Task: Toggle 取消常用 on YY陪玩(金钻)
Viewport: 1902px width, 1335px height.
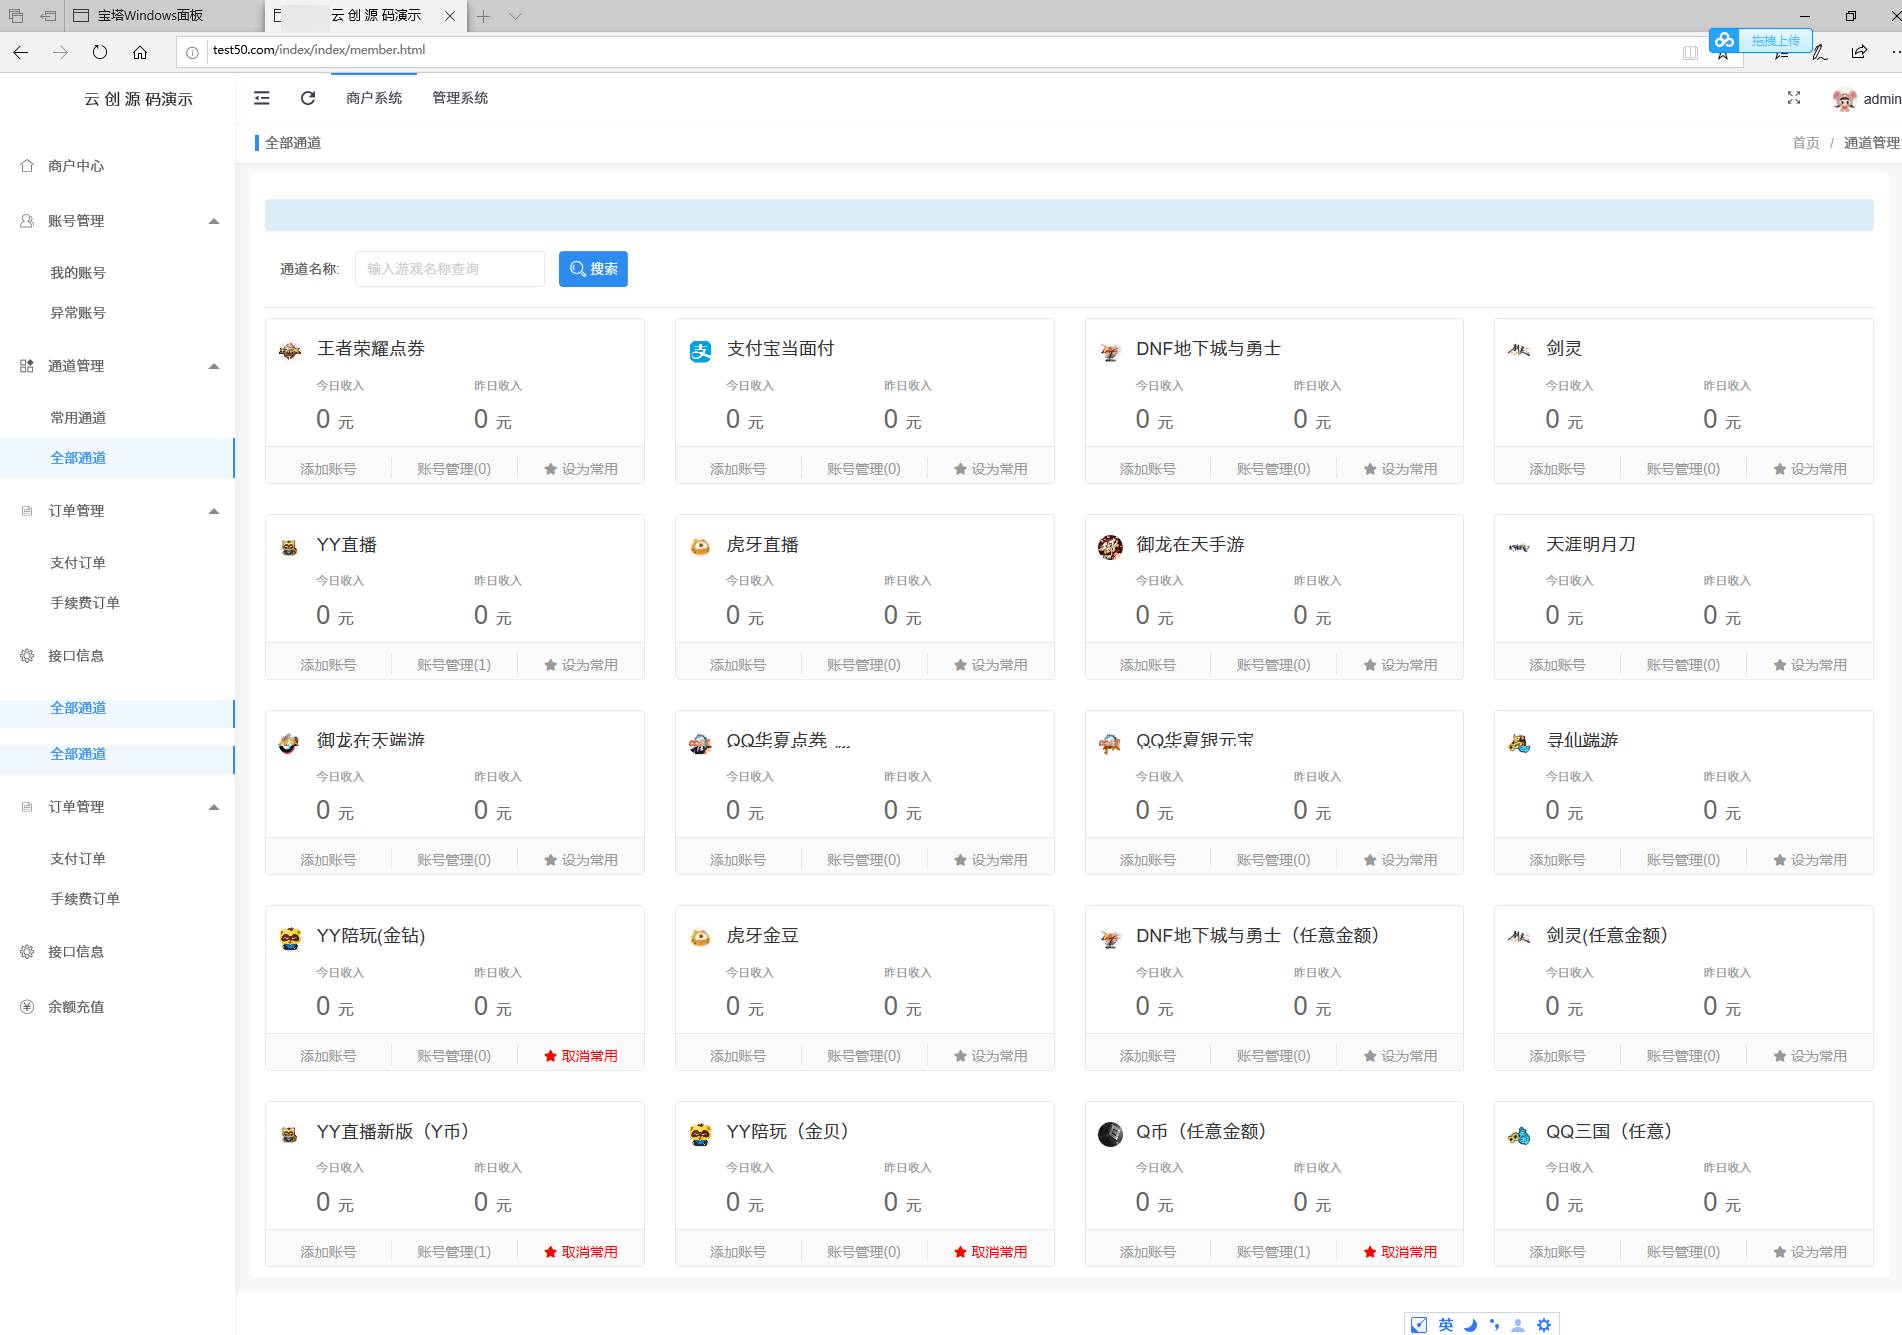Action: [x=581, y=1056]
